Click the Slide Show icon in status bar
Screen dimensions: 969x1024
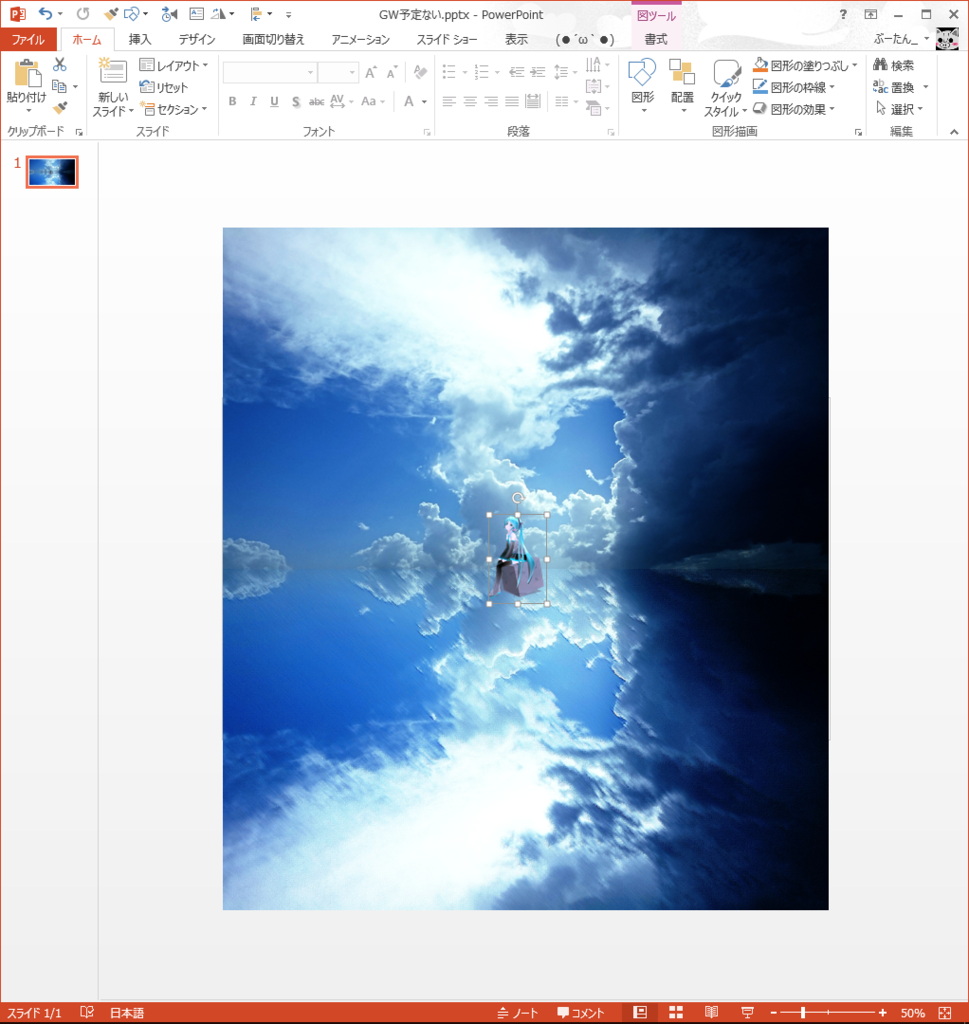[747, 1012]
